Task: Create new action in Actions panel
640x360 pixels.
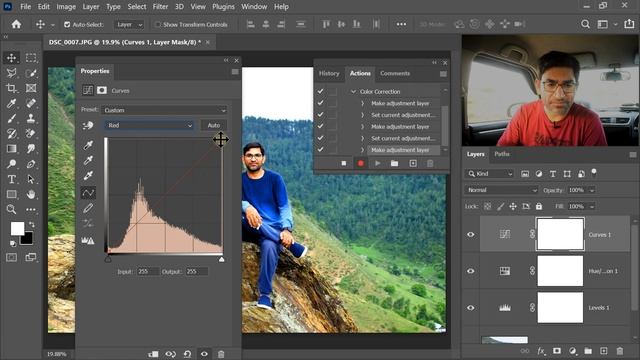Action: click(x=413, y=163)
